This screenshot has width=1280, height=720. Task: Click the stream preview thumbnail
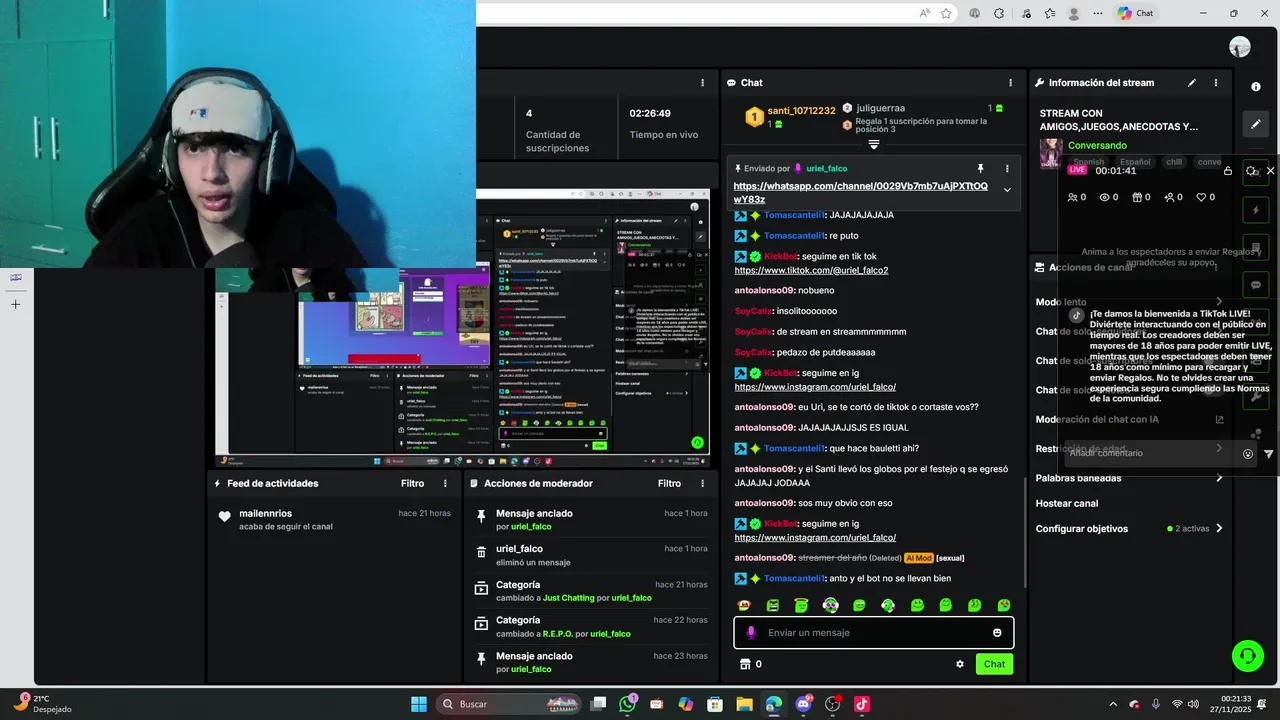[x=463, y=327]
